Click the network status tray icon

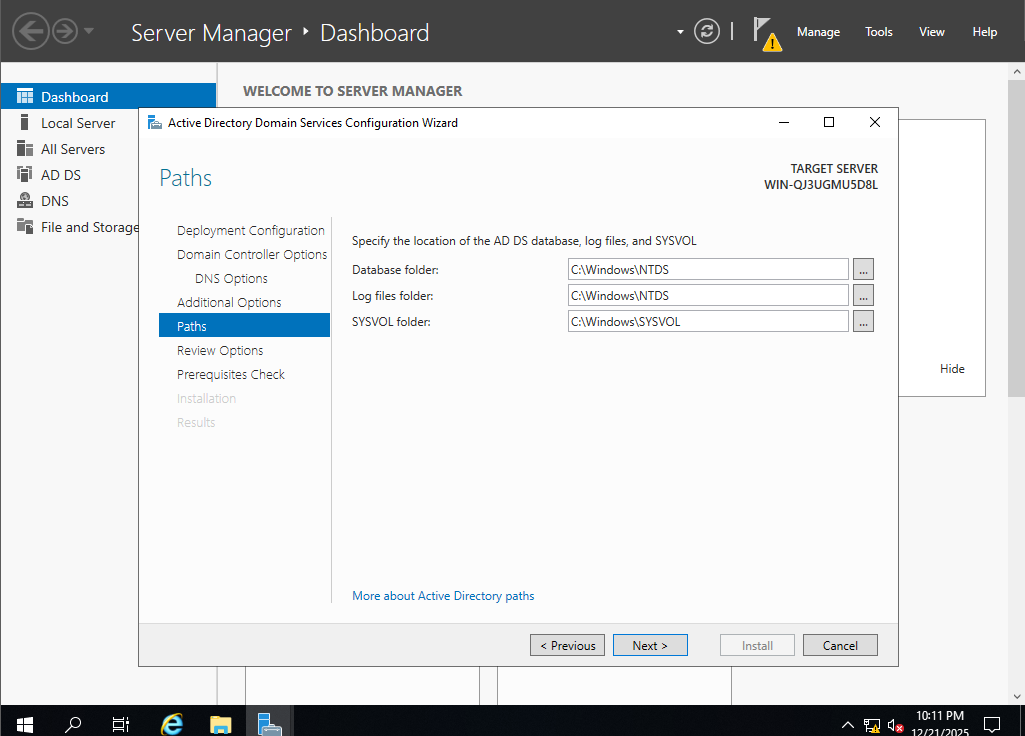click(871, 725)
